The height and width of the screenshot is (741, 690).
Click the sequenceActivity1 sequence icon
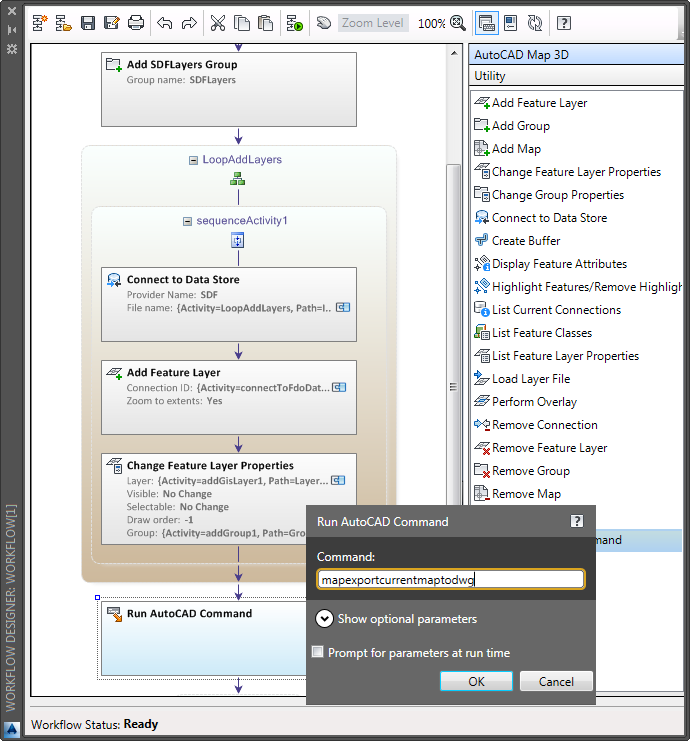238,240
